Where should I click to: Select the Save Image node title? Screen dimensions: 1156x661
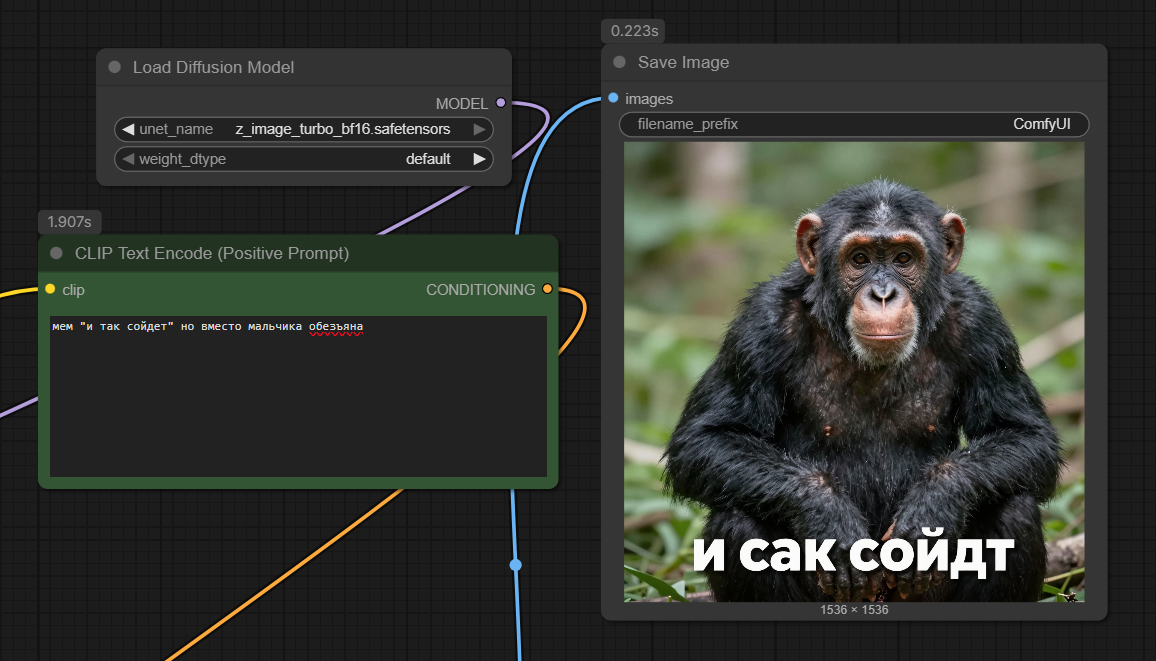pyautogui.click(x=684, y=62)
